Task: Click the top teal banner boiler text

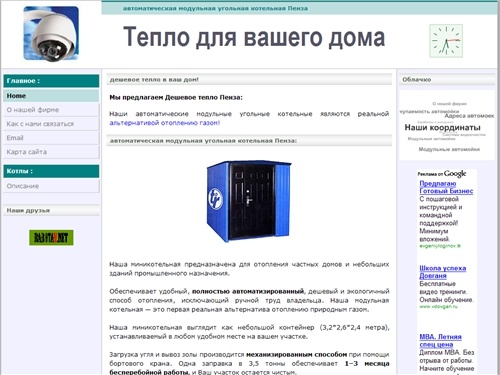Action: 215,8
